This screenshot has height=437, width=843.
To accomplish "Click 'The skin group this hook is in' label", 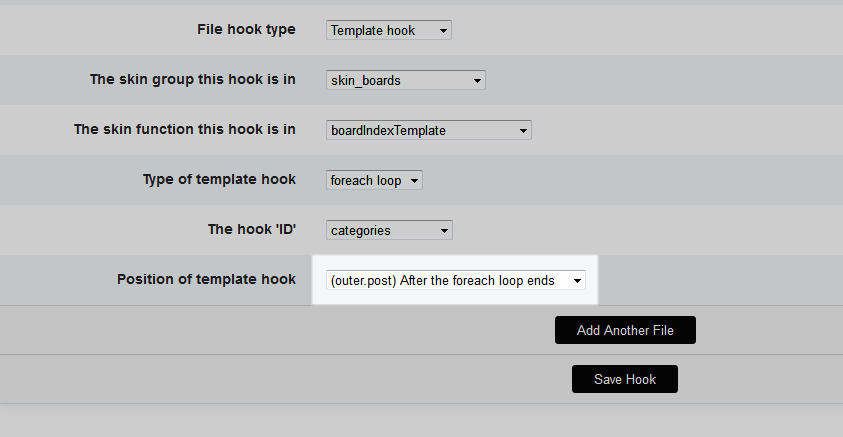I will click(193, 79).
